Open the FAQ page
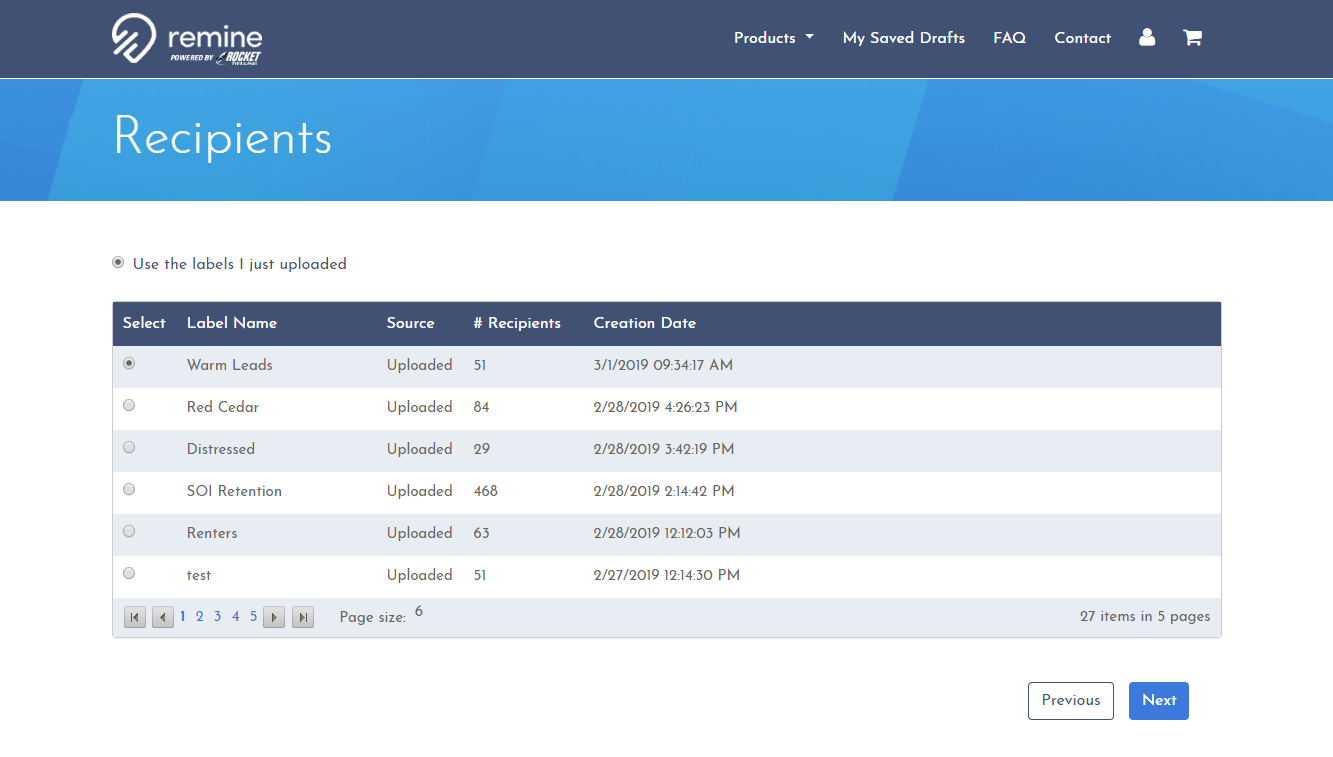Viewport: 1333px width, 757px height. [1009, 37]
